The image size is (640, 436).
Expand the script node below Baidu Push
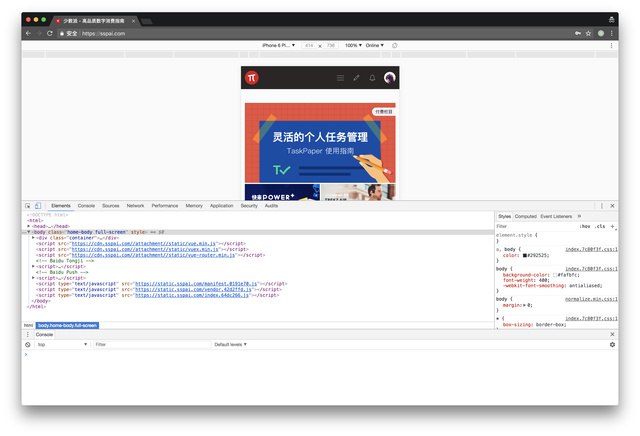pyautogui.click(x=33, y=278)
